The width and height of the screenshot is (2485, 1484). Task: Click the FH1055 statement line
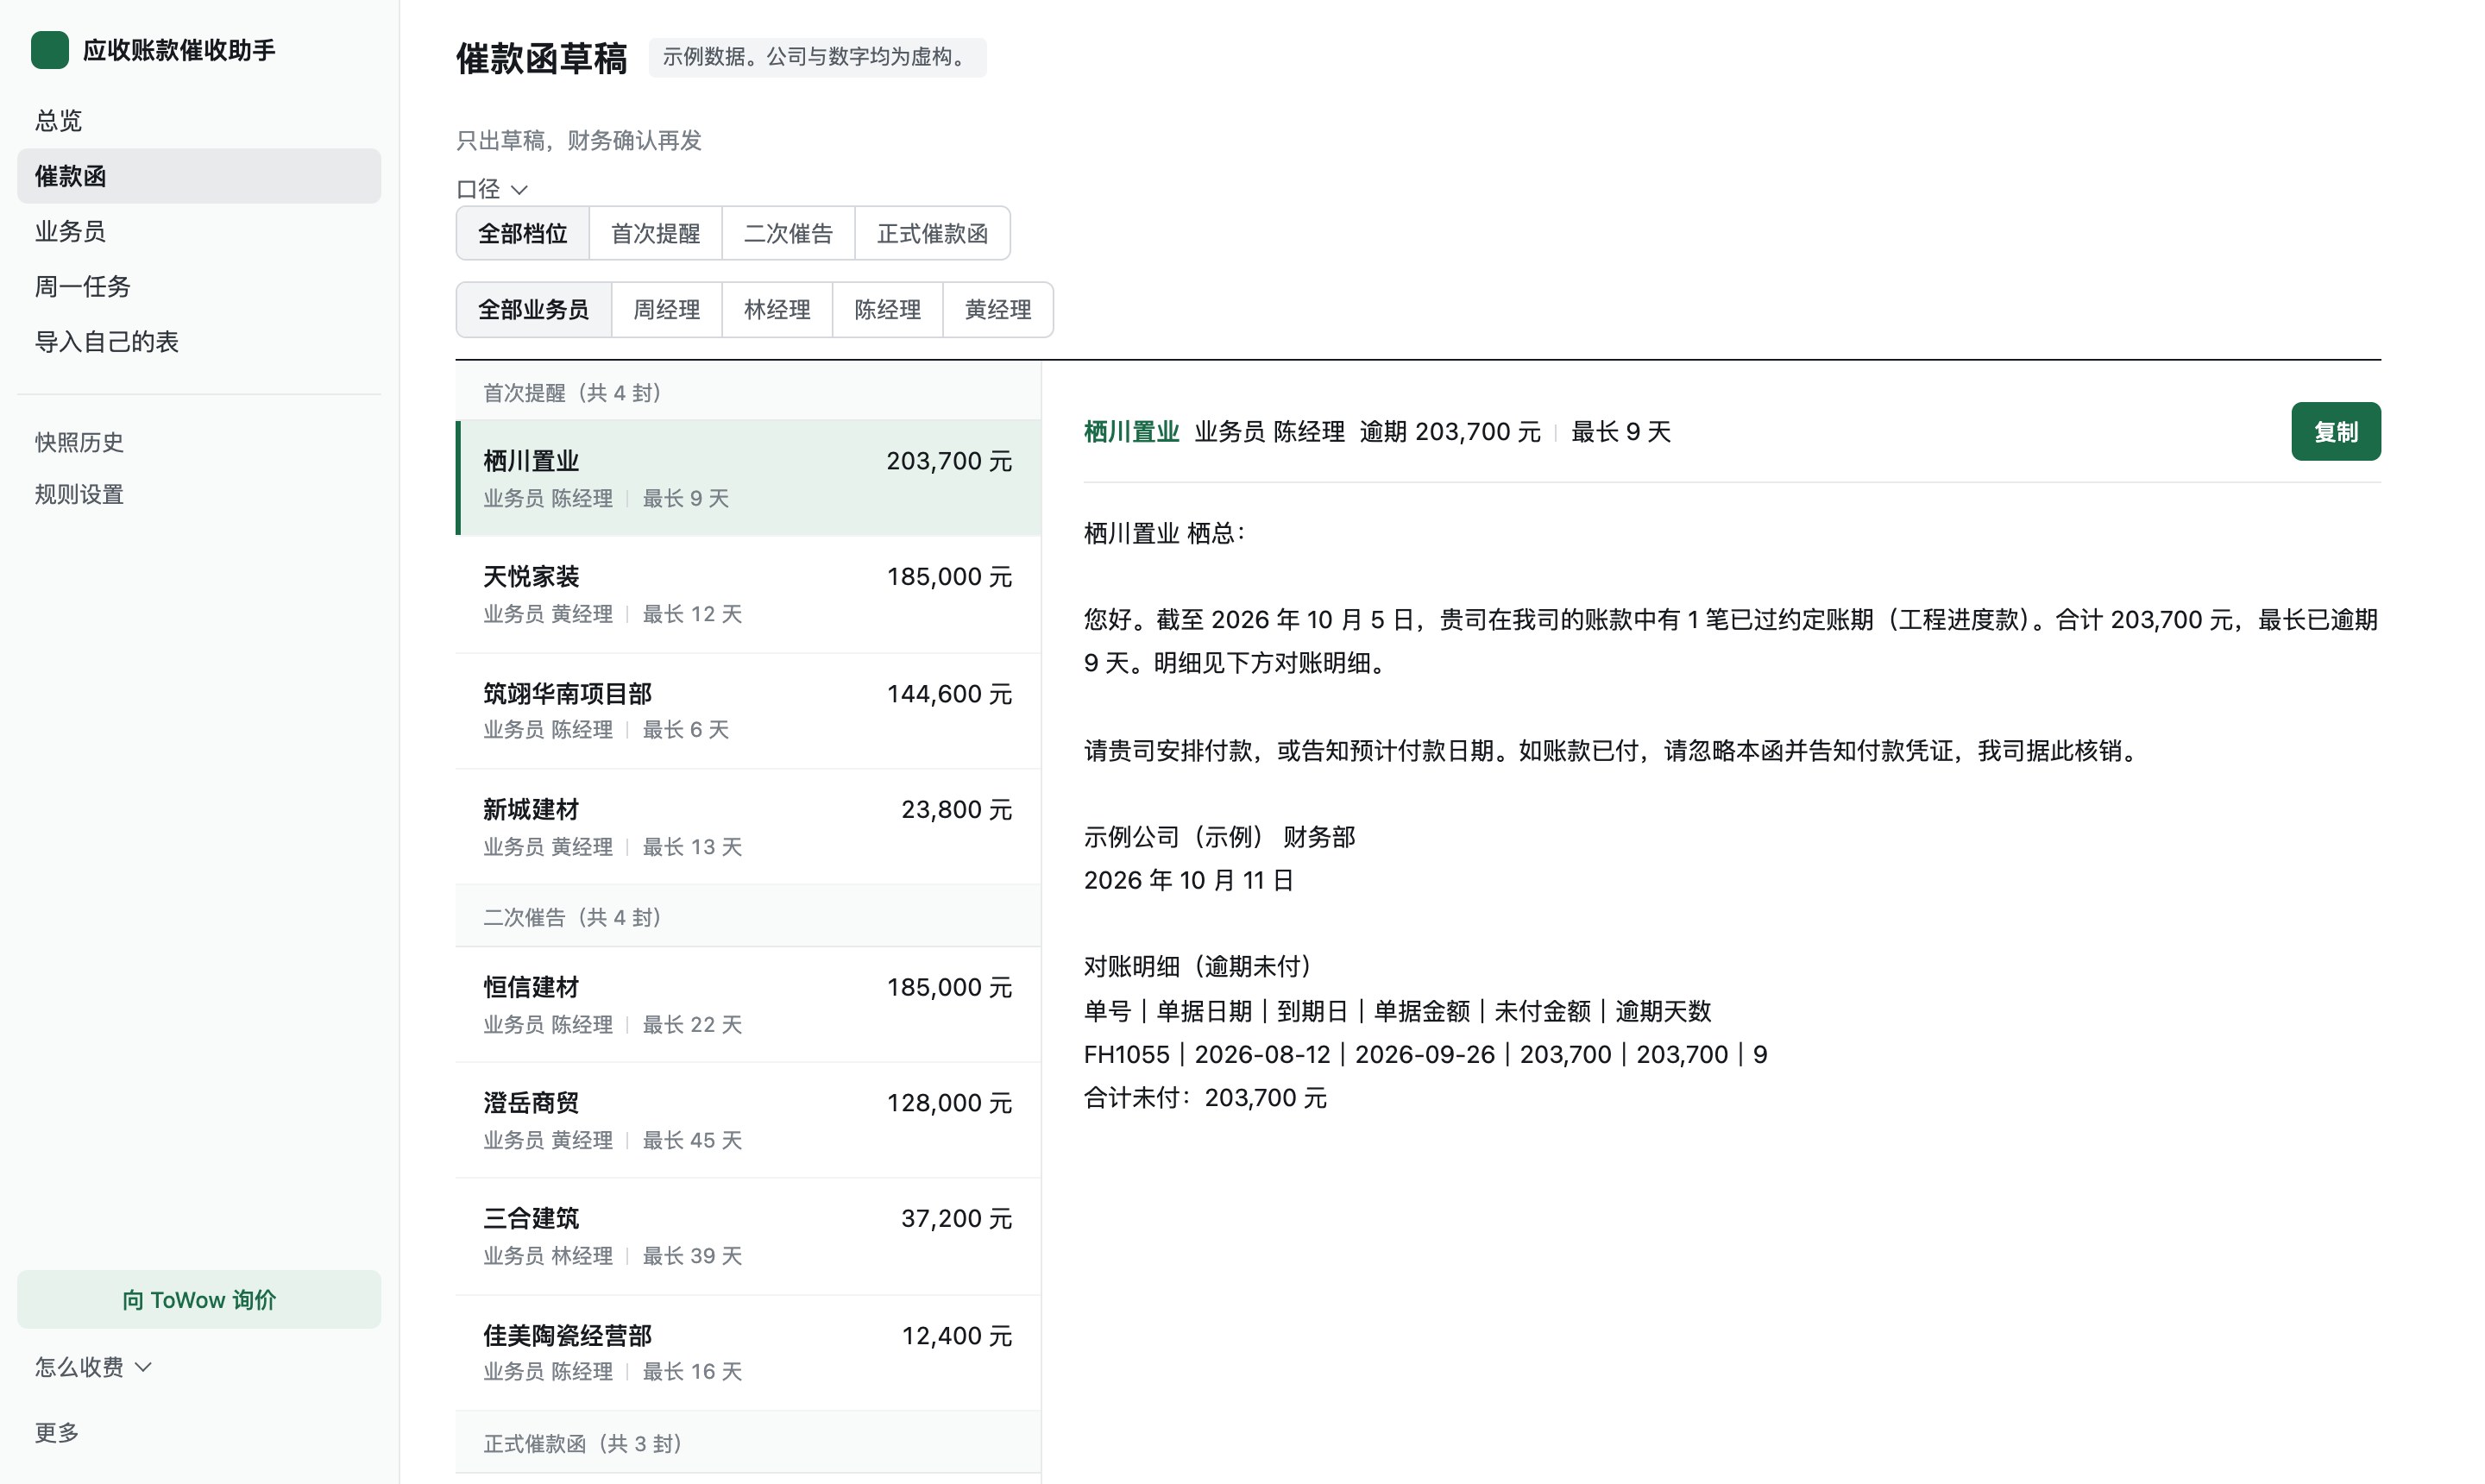[1425, 1054]
